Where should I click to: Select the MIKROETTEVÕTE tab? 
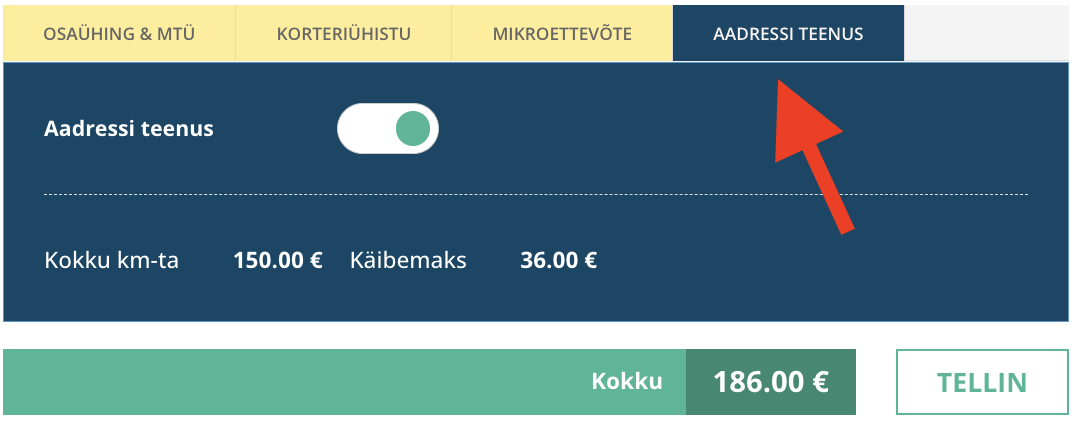pos(562,34)
